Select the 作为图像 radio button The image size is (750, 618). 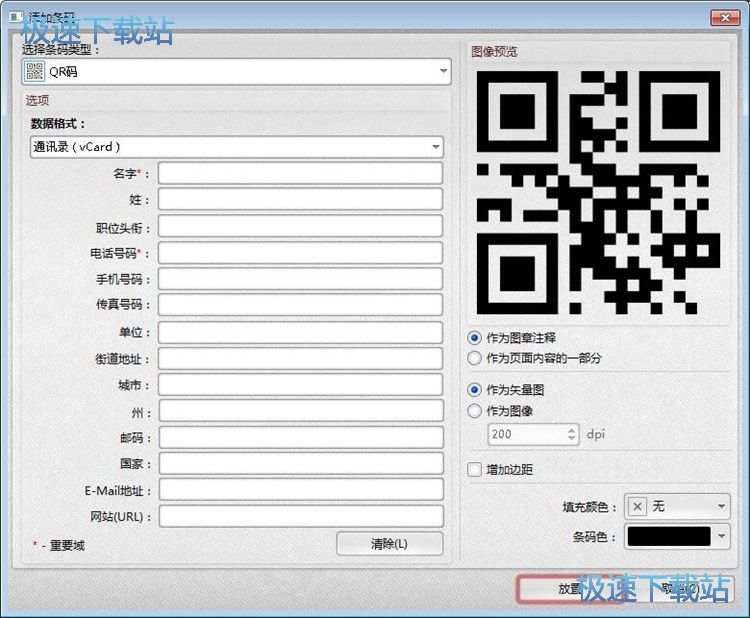(x=474, y=411)
